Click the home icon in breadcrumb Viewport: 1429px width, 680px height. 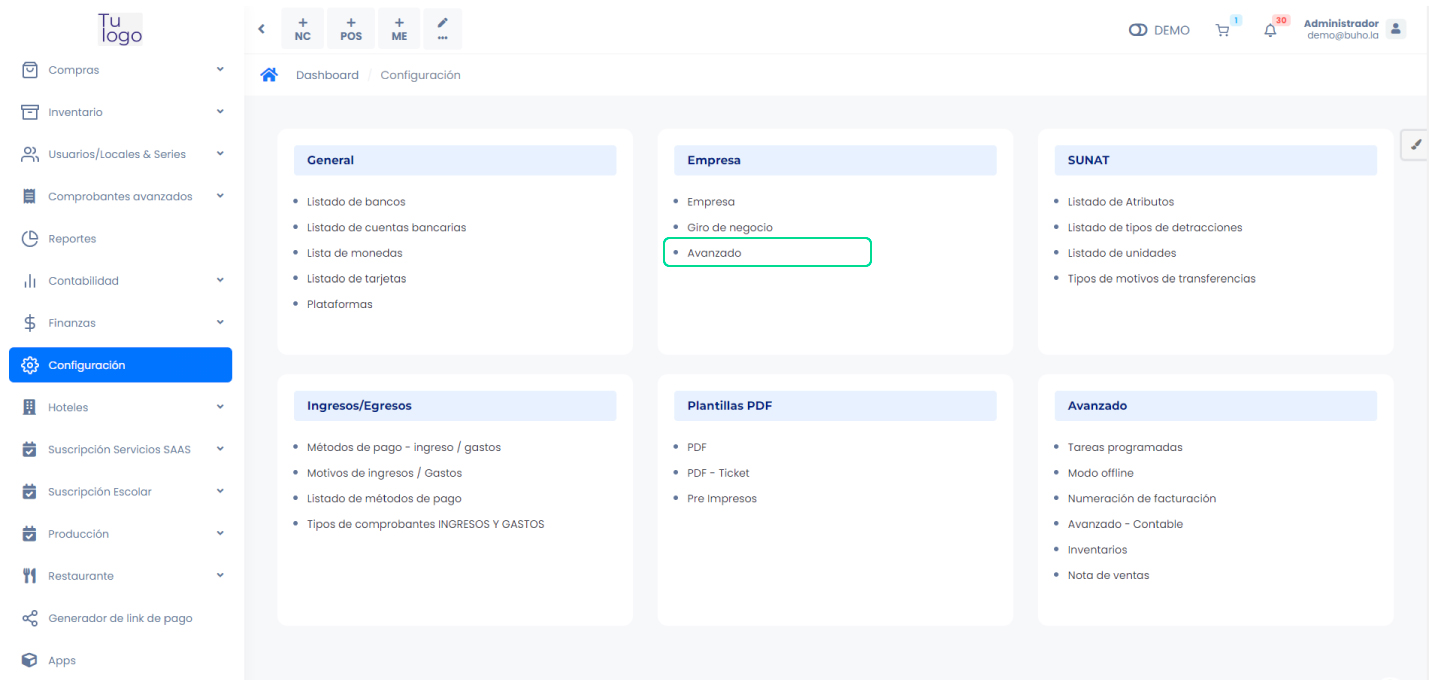[x=269, y=75]
